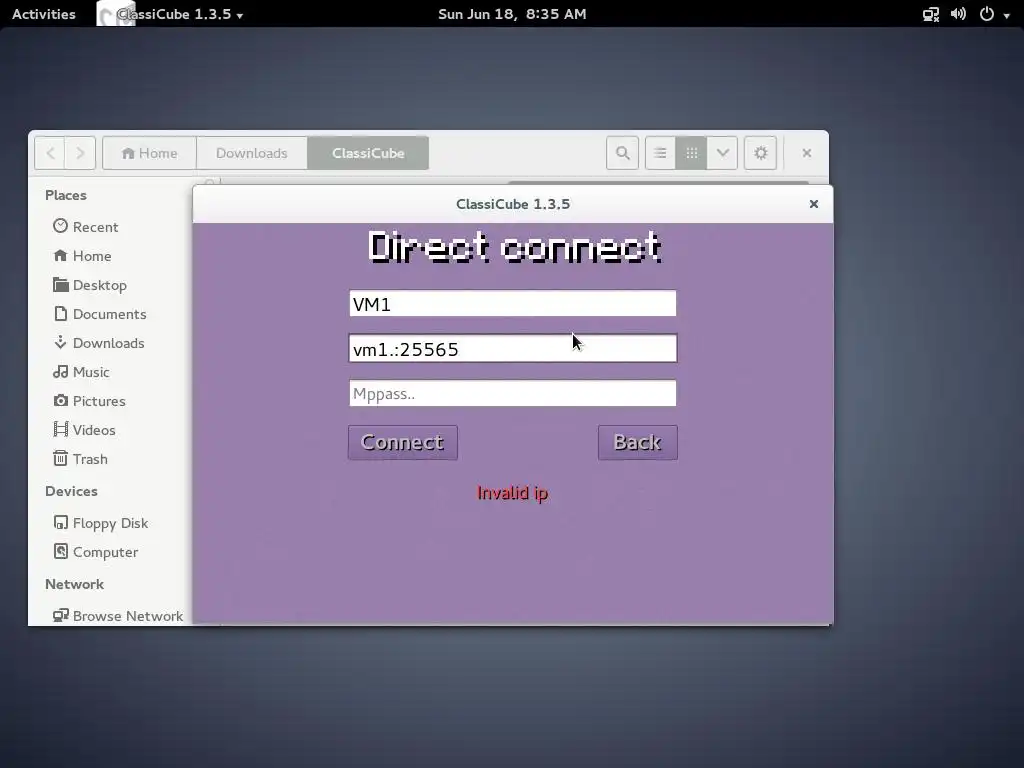
Task: Close the ClassiCube 1.3.5 dialog
Action: 813,204
